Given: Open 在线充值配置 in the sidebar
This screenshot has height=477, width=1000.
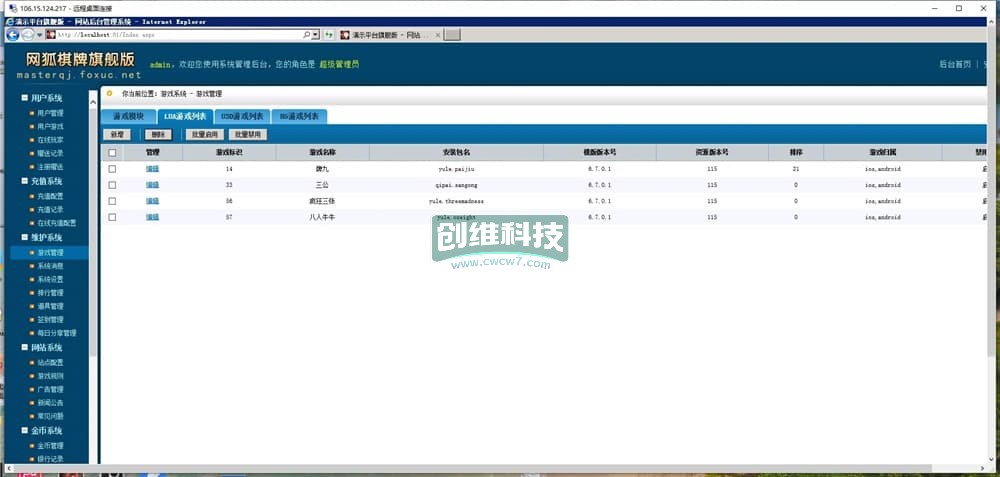Looking at the screenshot, I should pyautogui.click(x=56, y=223).
